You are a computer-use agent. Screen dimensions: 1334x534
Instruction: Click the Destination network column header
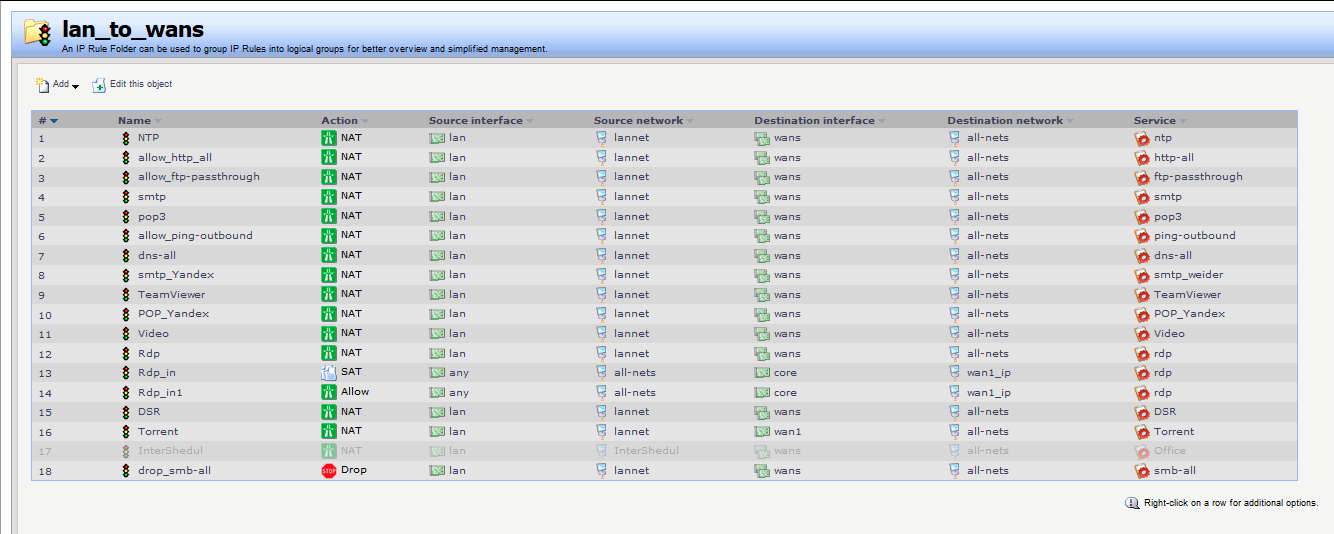1004,121
